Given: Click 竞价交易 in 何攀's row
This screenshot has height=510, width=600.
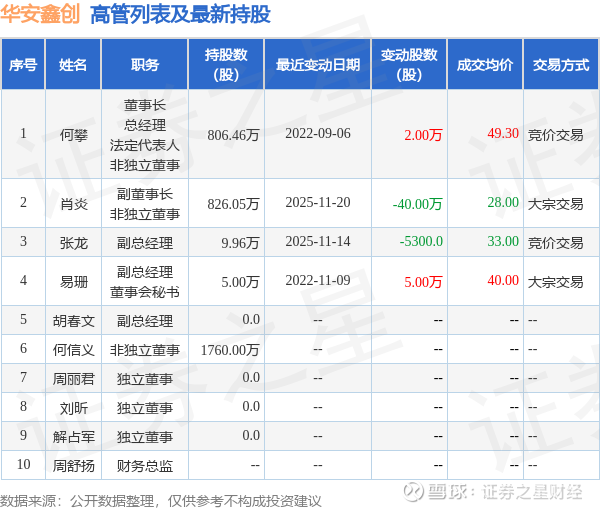Looking at the screenshot, I should (x=555, y=135).
